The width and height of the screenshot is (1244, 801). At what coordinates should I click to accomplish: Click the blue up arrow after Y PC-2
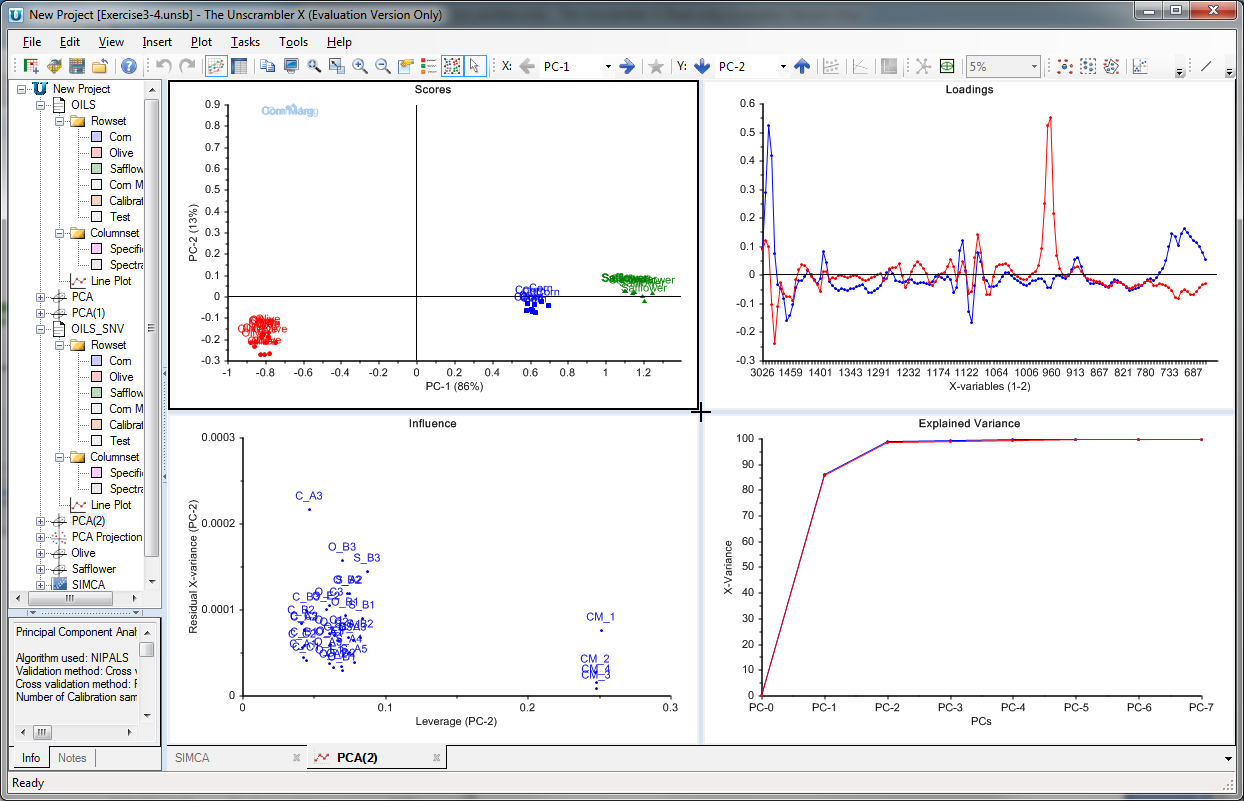pos(802,66)
